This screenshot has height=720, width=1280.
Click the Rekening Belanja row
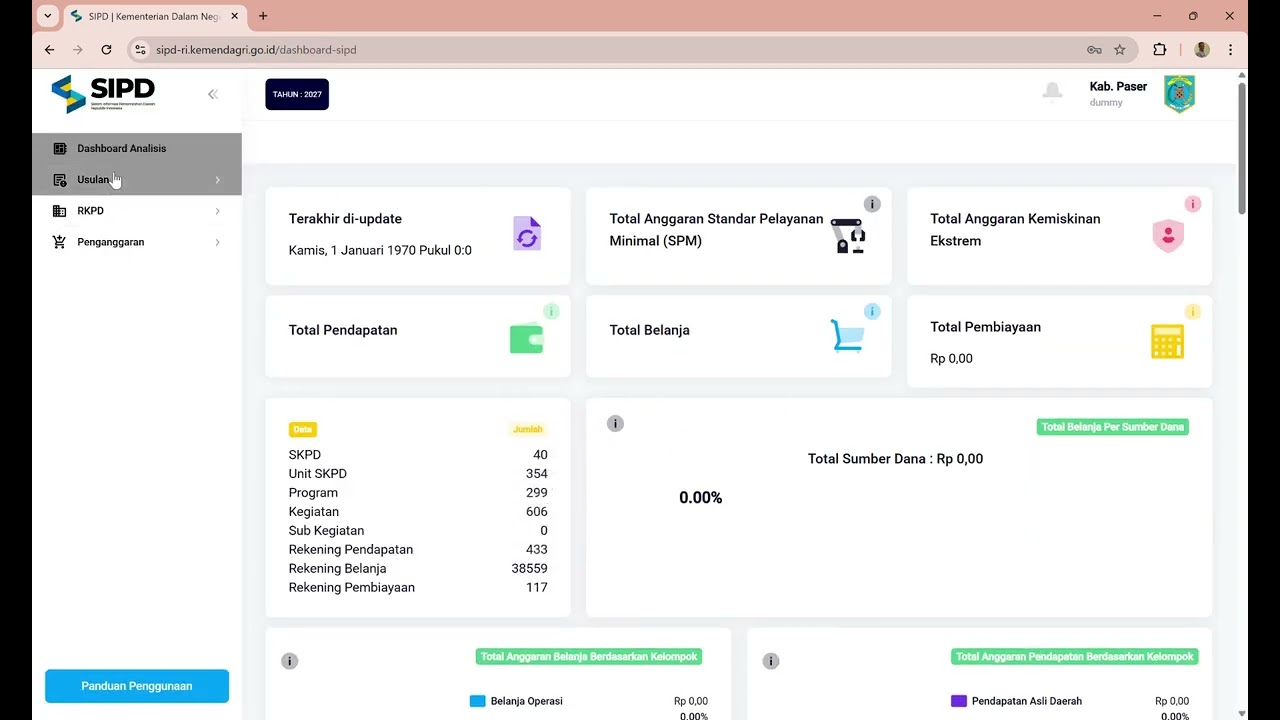tap(418, 568)
